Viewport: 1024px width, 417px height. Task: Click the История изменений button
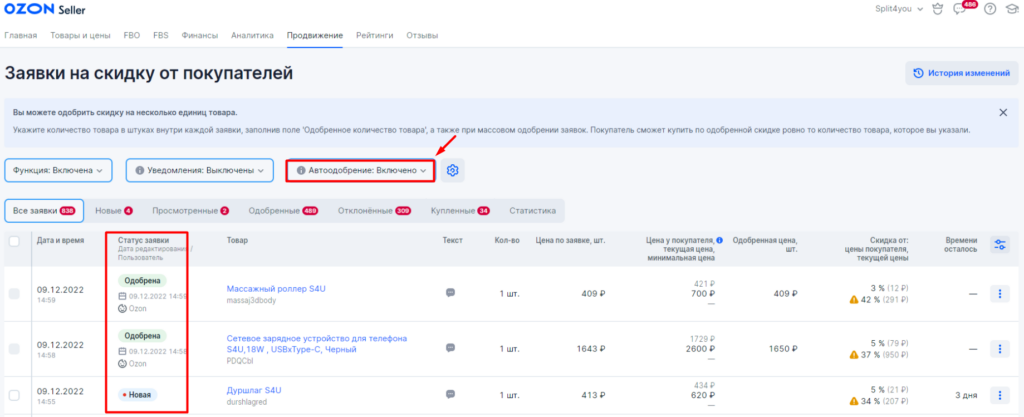(x=961, y=73)
